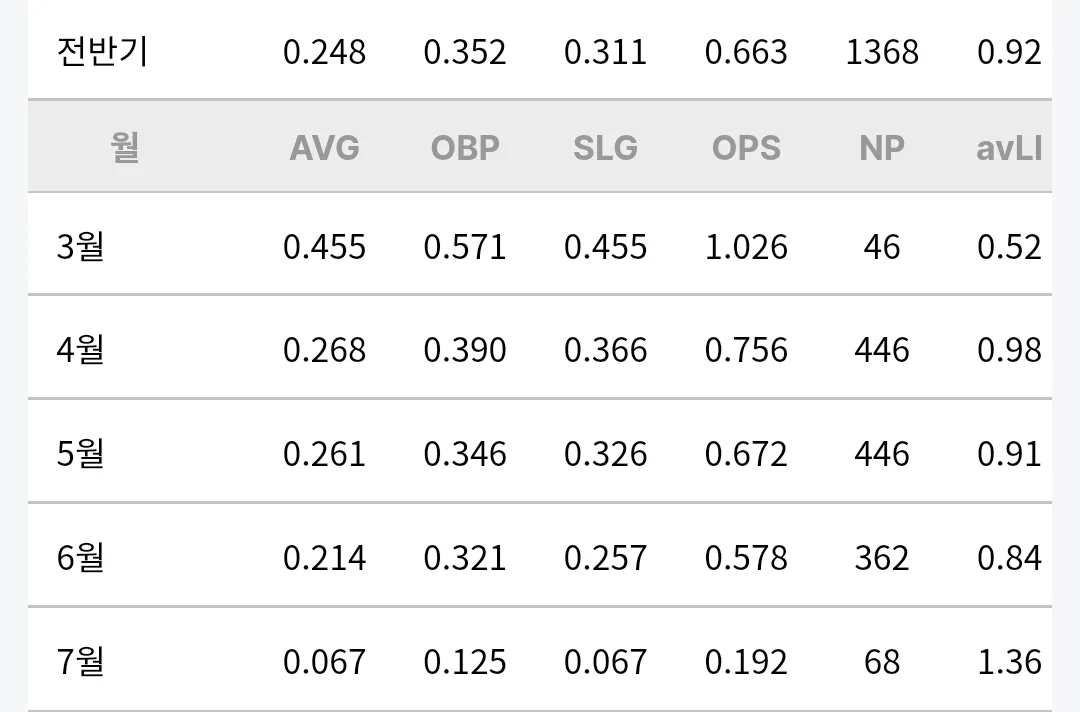Select the 4월 row label
Image resolution: width=1080 pixels, height=712 pixels.
(x=81, y=350)
